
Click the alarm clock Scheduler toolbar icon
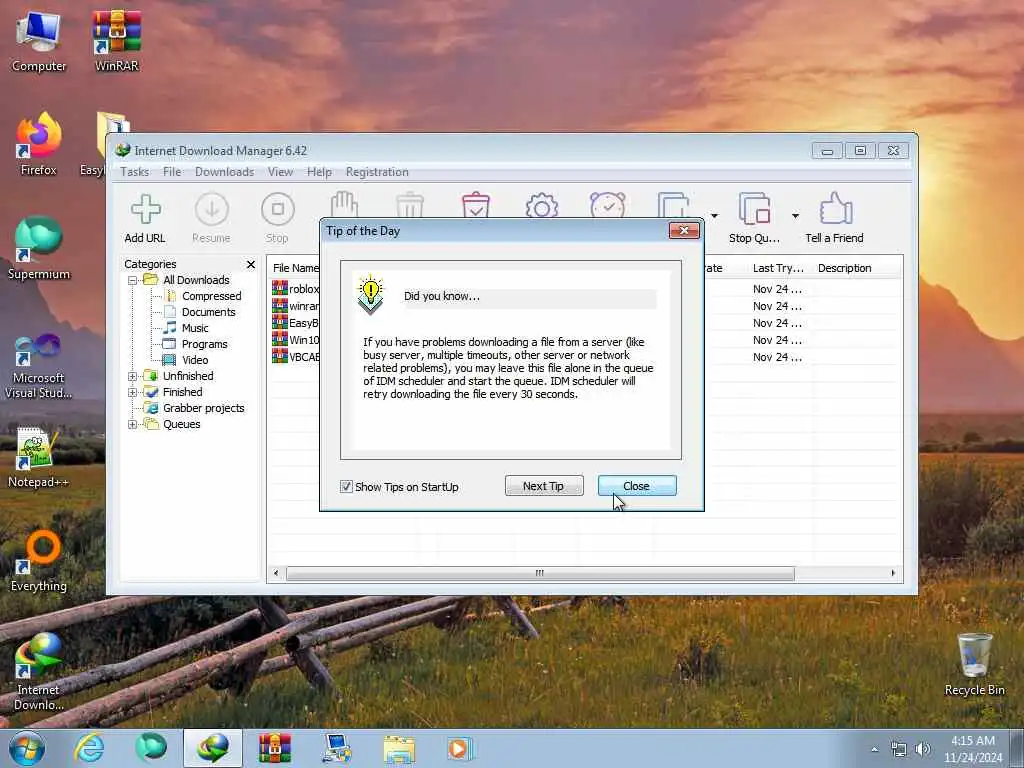coord(607,204)
